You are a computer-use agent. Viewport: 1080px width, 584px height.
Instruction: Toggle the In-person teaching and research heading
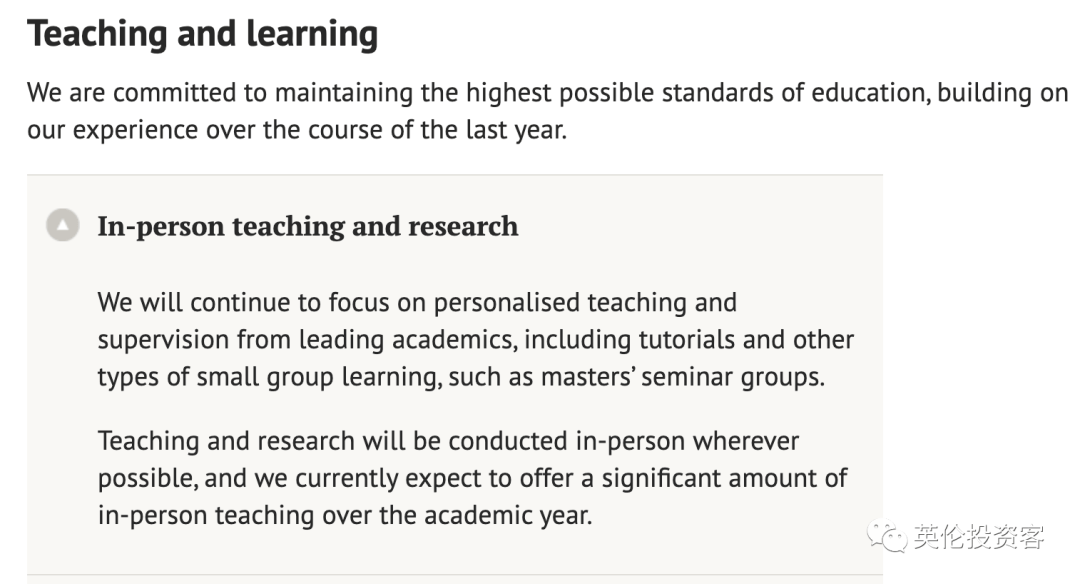(307, 227)
